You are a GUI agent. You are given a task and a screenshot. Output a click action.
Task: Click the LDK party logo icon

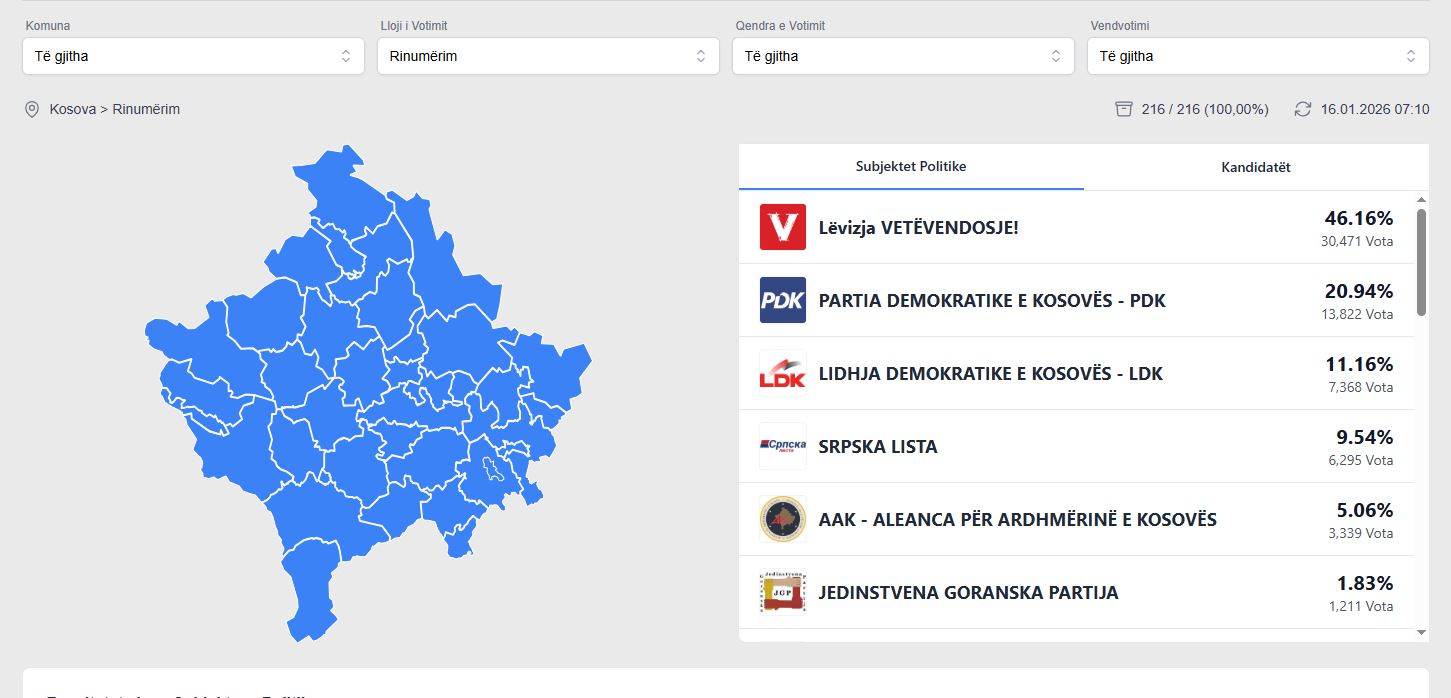point(782,373)
